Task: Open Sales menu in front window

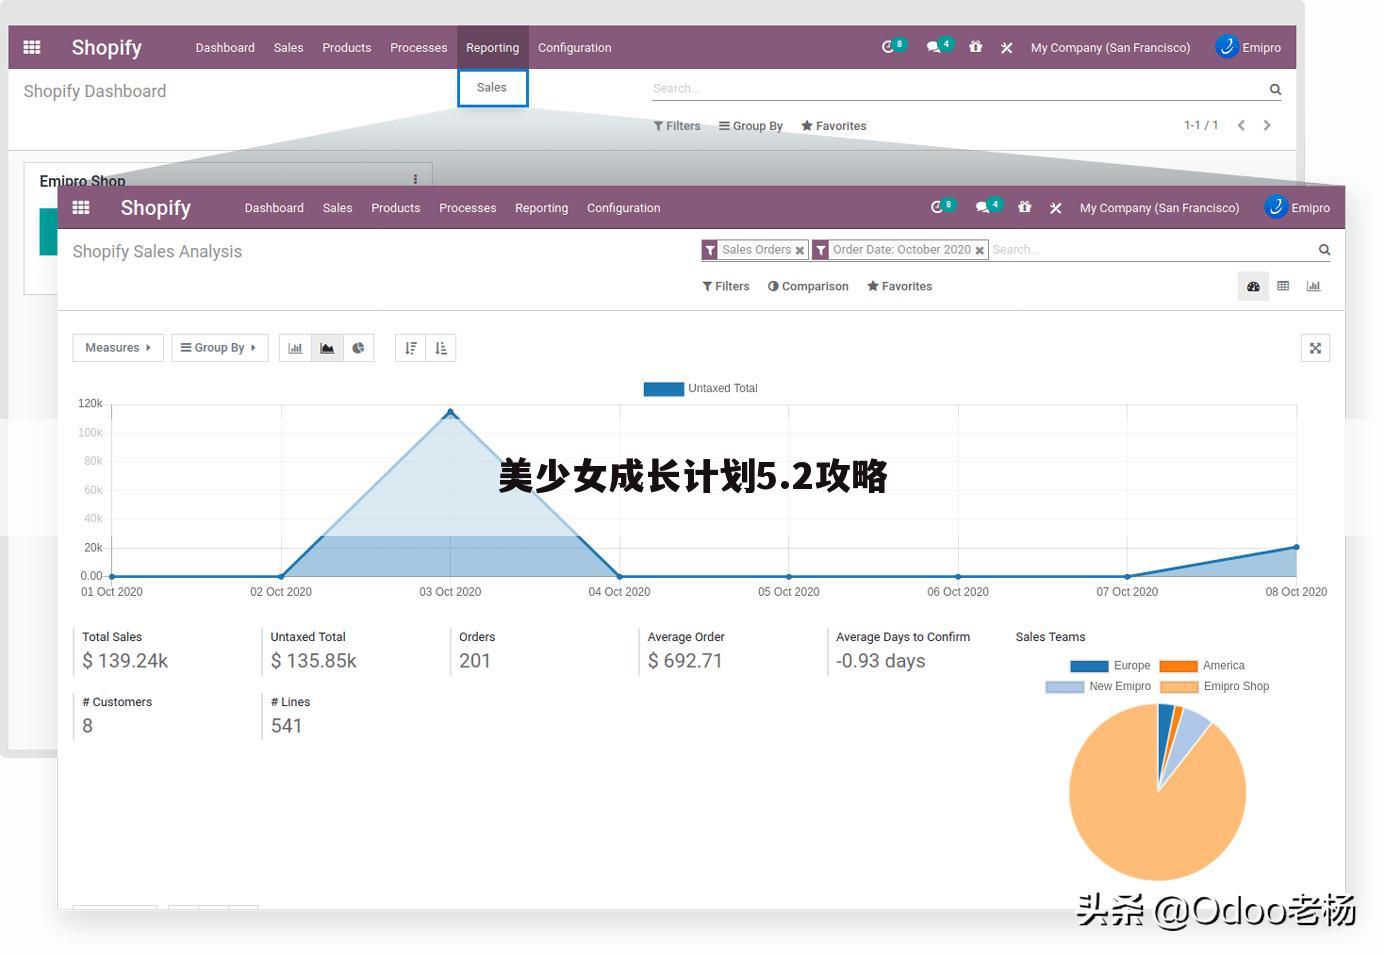Action: pyautogui.click(x=337, y=208)
